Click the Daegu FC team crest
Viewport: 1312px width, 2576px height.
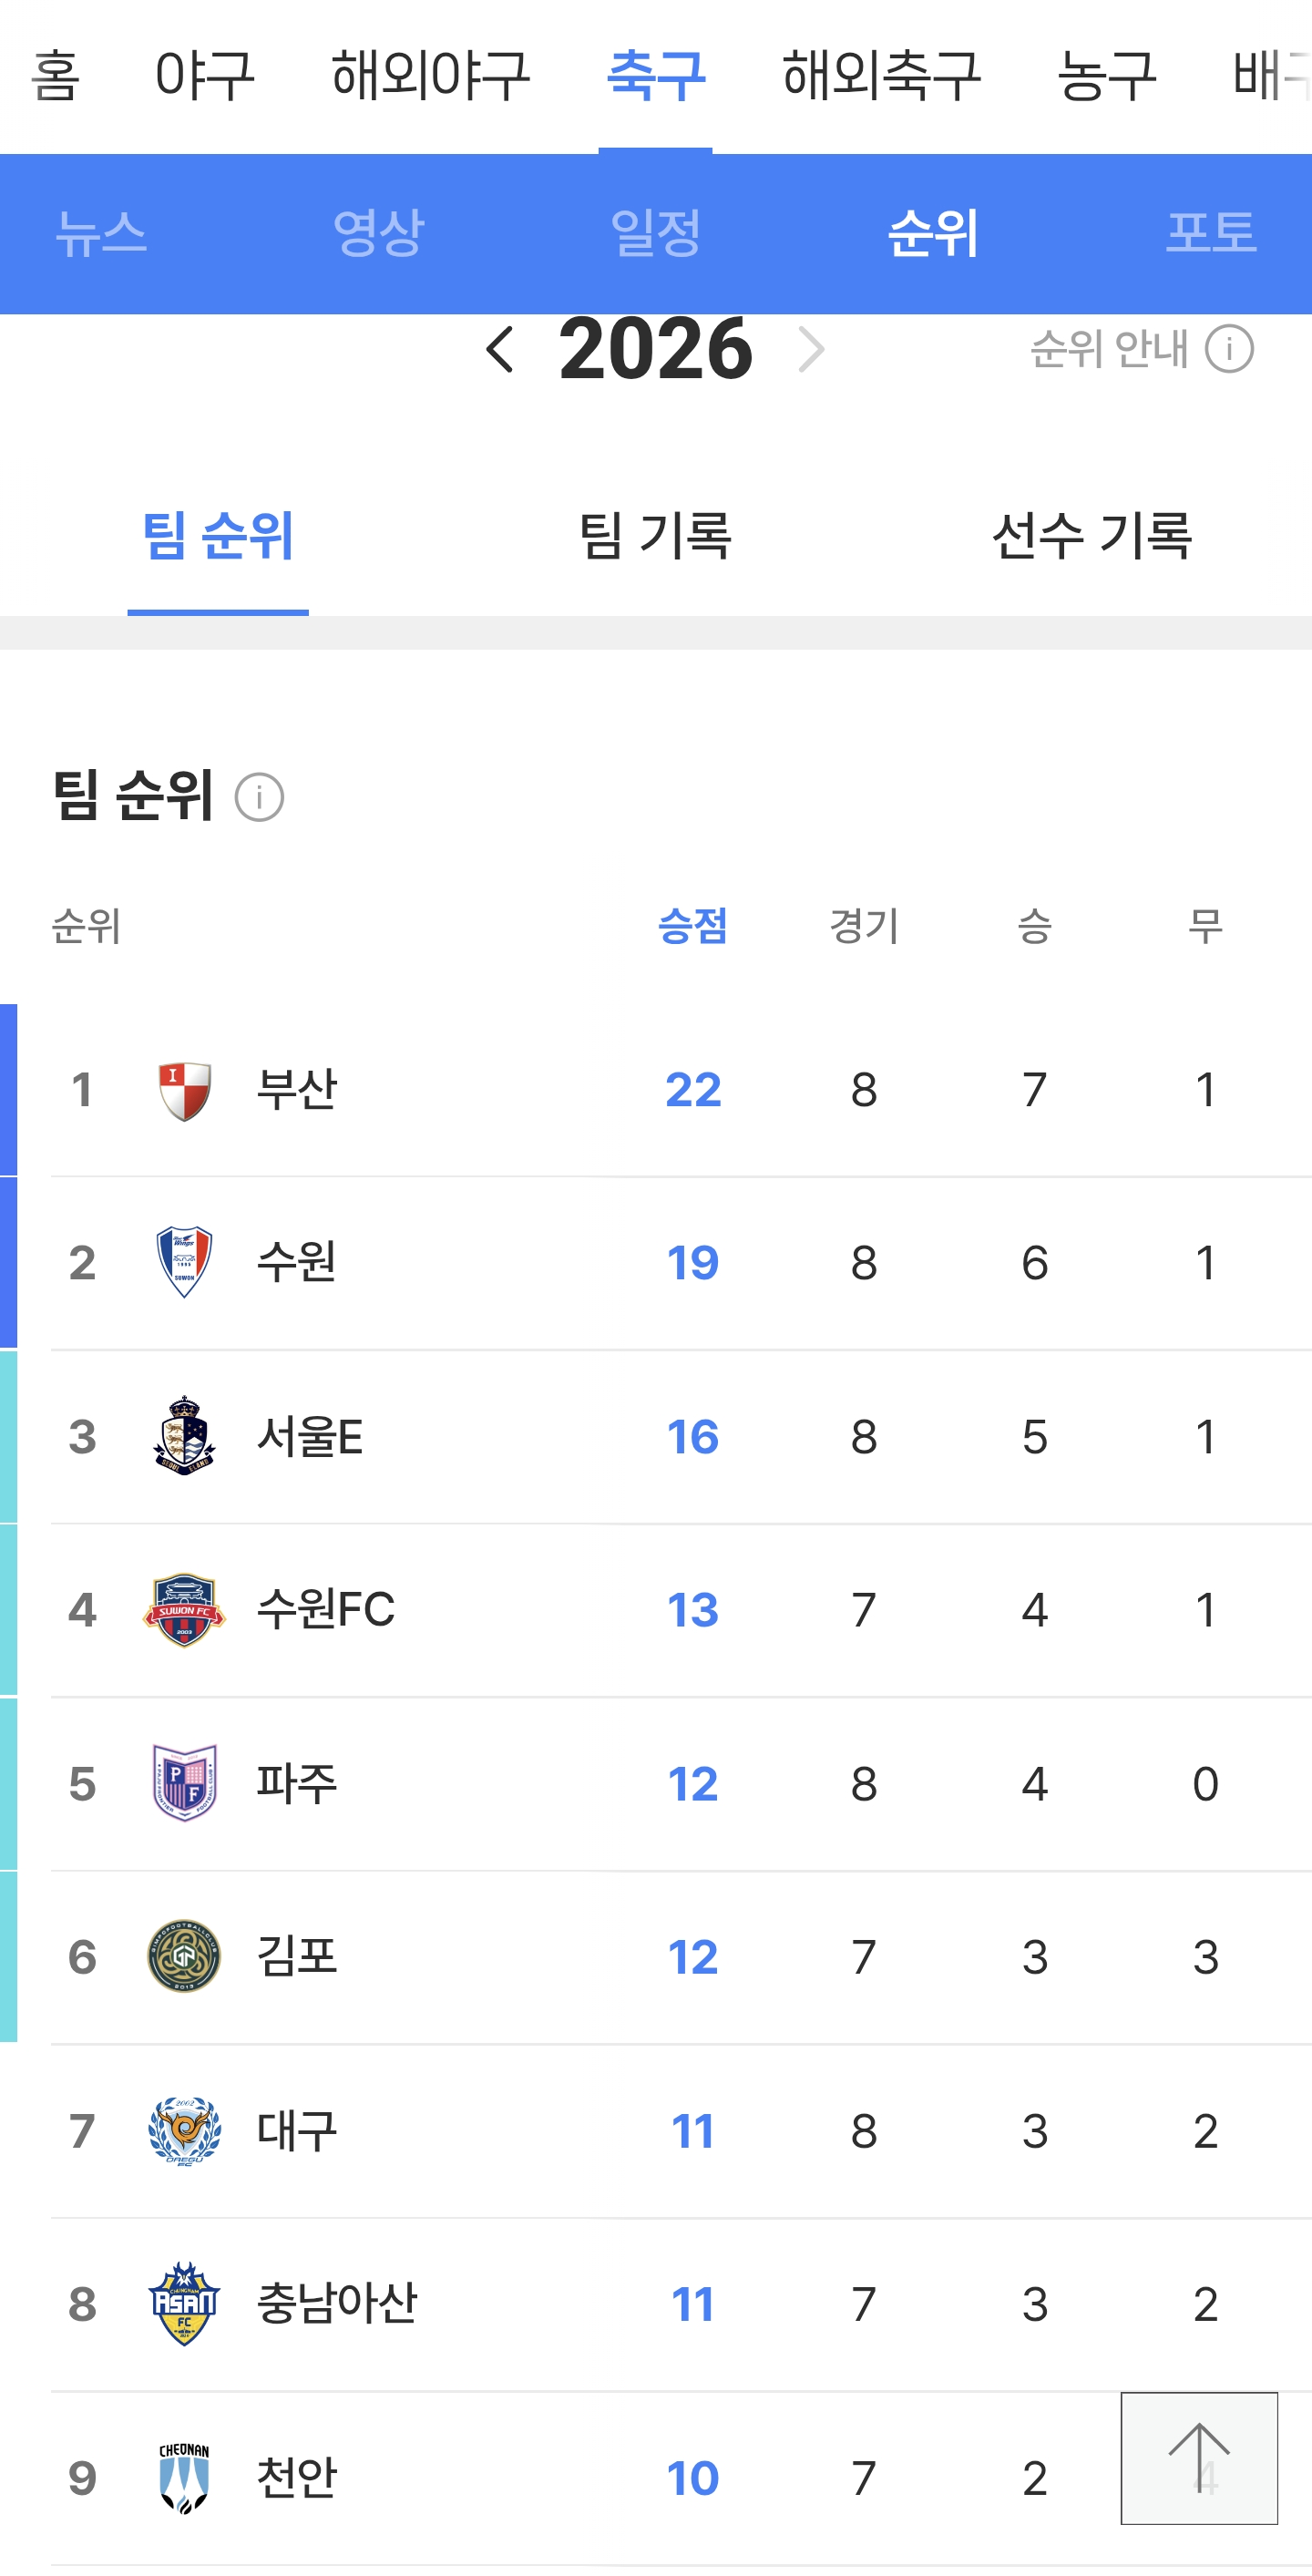click(185, 2130)
